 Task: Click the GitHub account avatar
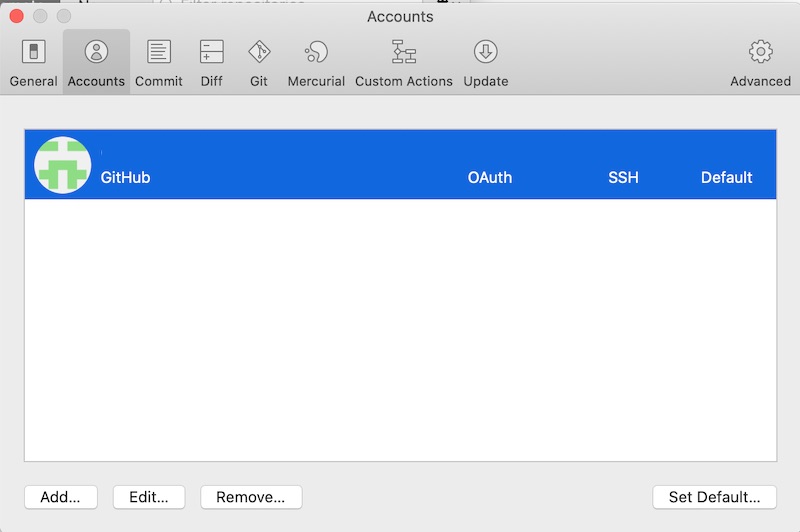pos(63,165)
